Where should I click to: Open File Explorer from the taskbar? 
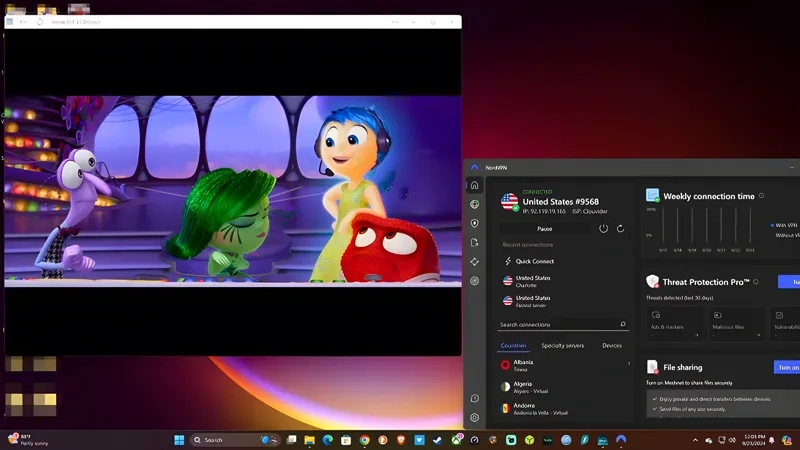tap(310, 440)
